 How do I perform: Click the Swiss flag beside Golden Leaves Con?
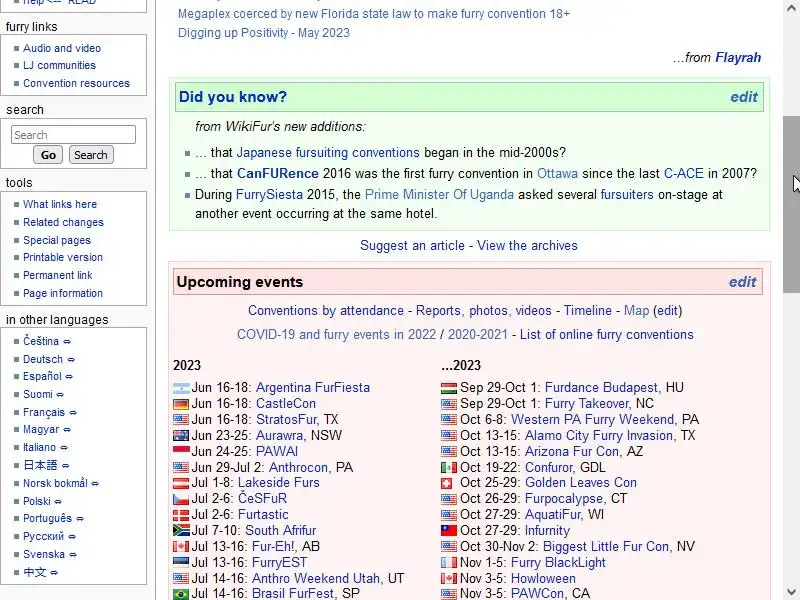click(446, 483)
